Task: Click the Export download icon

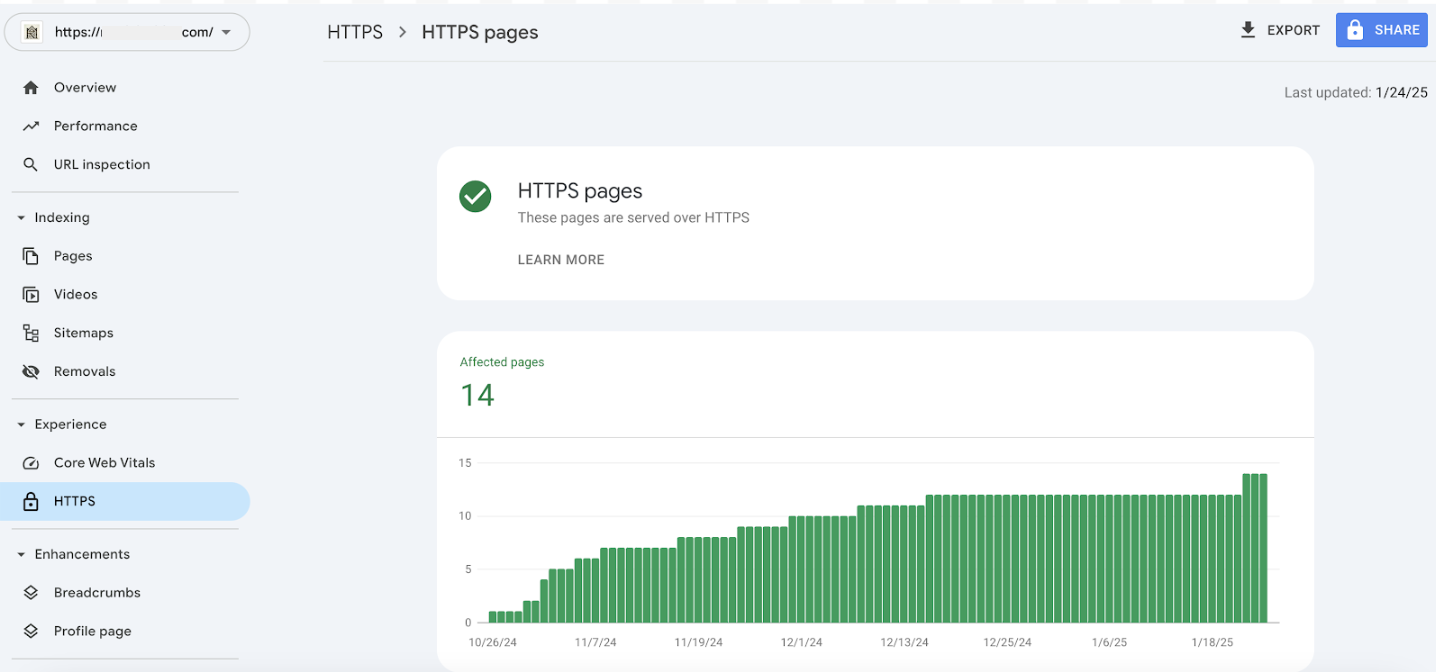Action: click(1248, 30)
